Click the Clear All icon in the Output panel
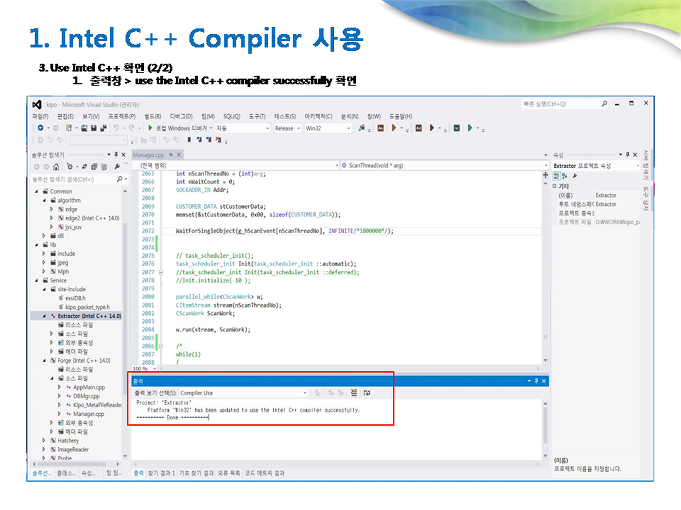The image size is (681, 510). tap(354, 393)
